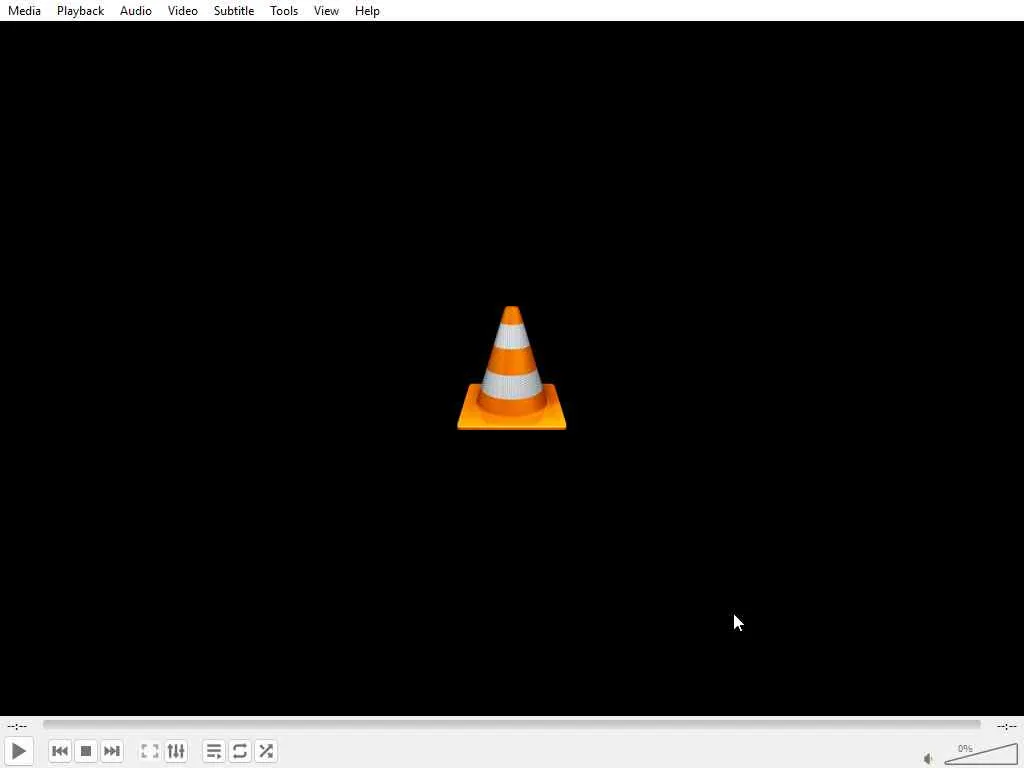
Task: Open the Media menu
Action: point(24,10)
